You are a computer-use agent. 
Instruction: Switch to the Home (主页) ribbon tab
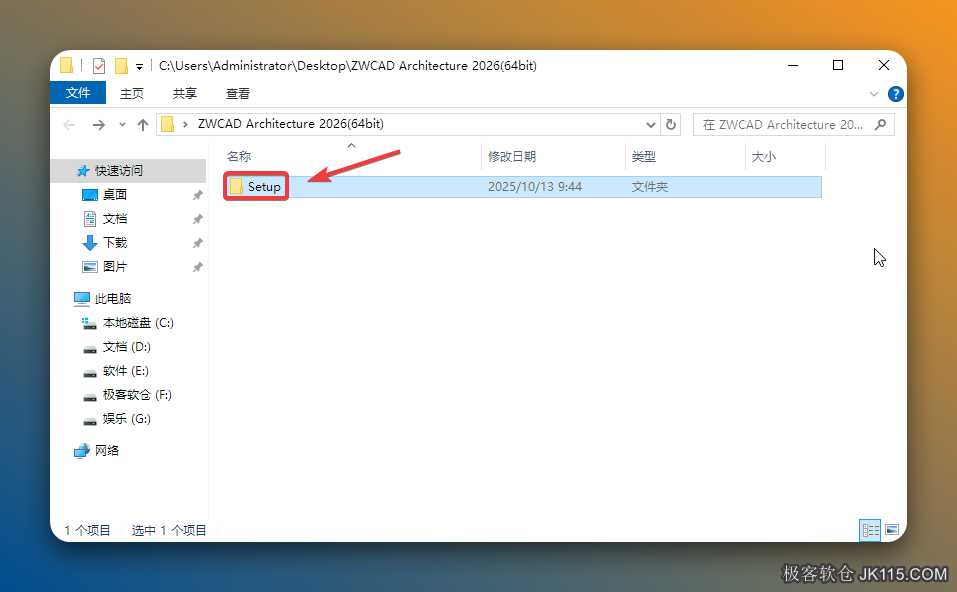point(131,93)
